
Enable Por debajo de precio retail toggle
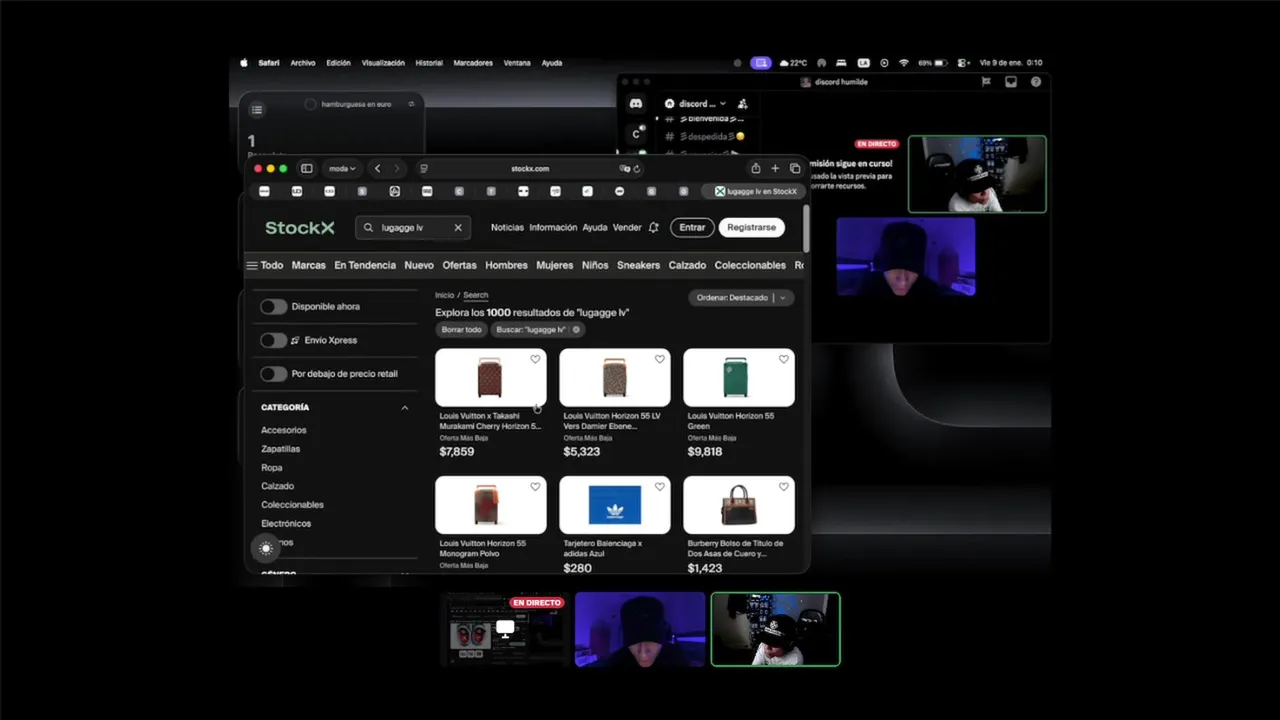(273, 374)
